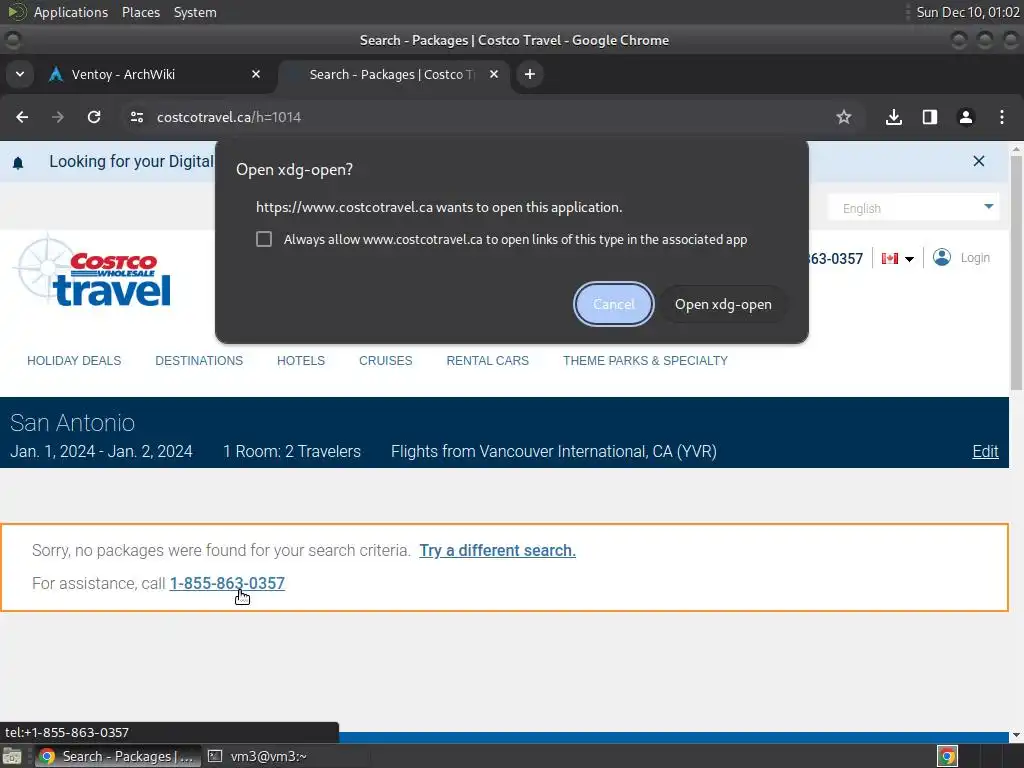
Task: Switch to Ventoy - ArchWiki tab
Action: click(x=155, y=74)
